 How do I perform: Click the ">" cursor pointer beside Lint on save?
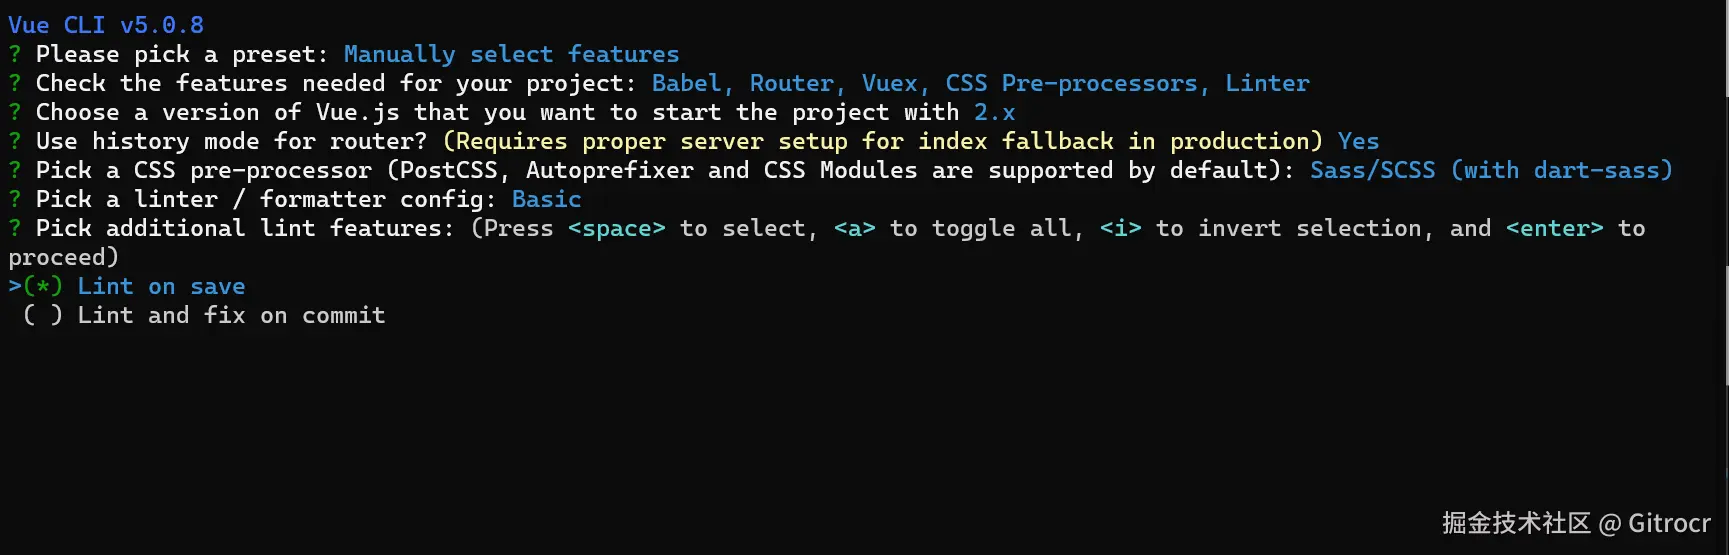click(15, 286)
